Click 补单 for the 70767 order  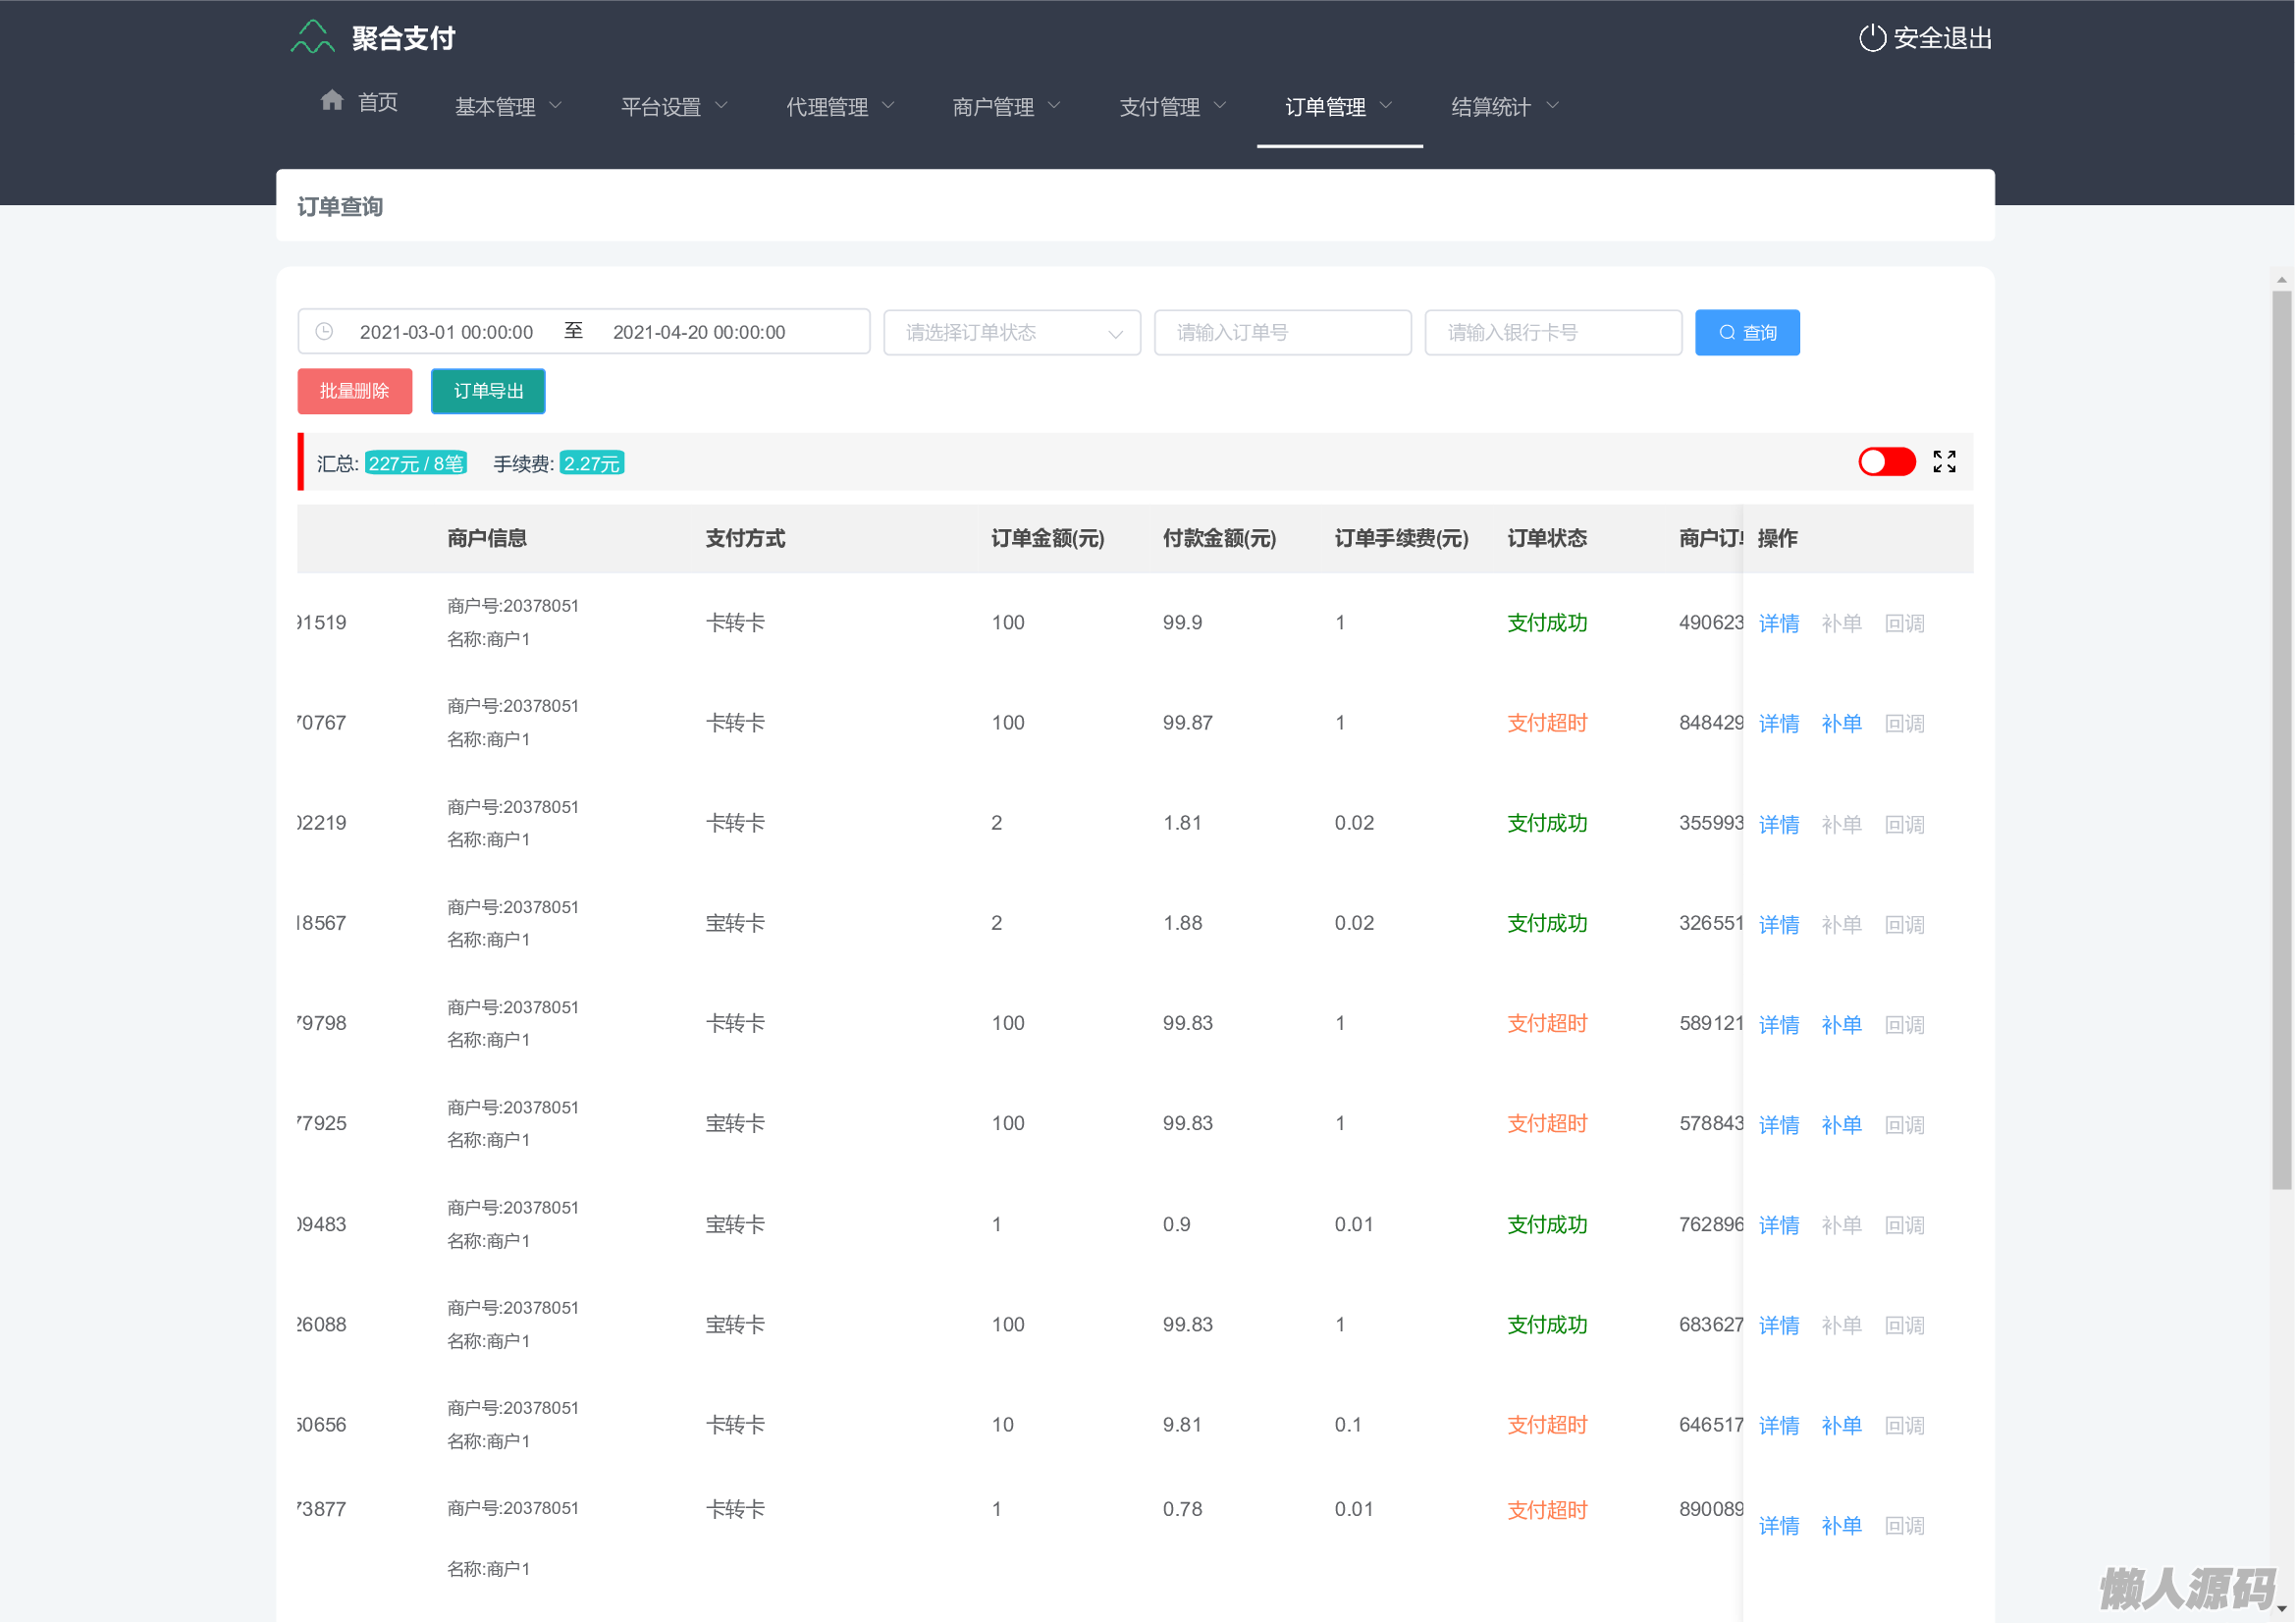tap(1840, 724)
